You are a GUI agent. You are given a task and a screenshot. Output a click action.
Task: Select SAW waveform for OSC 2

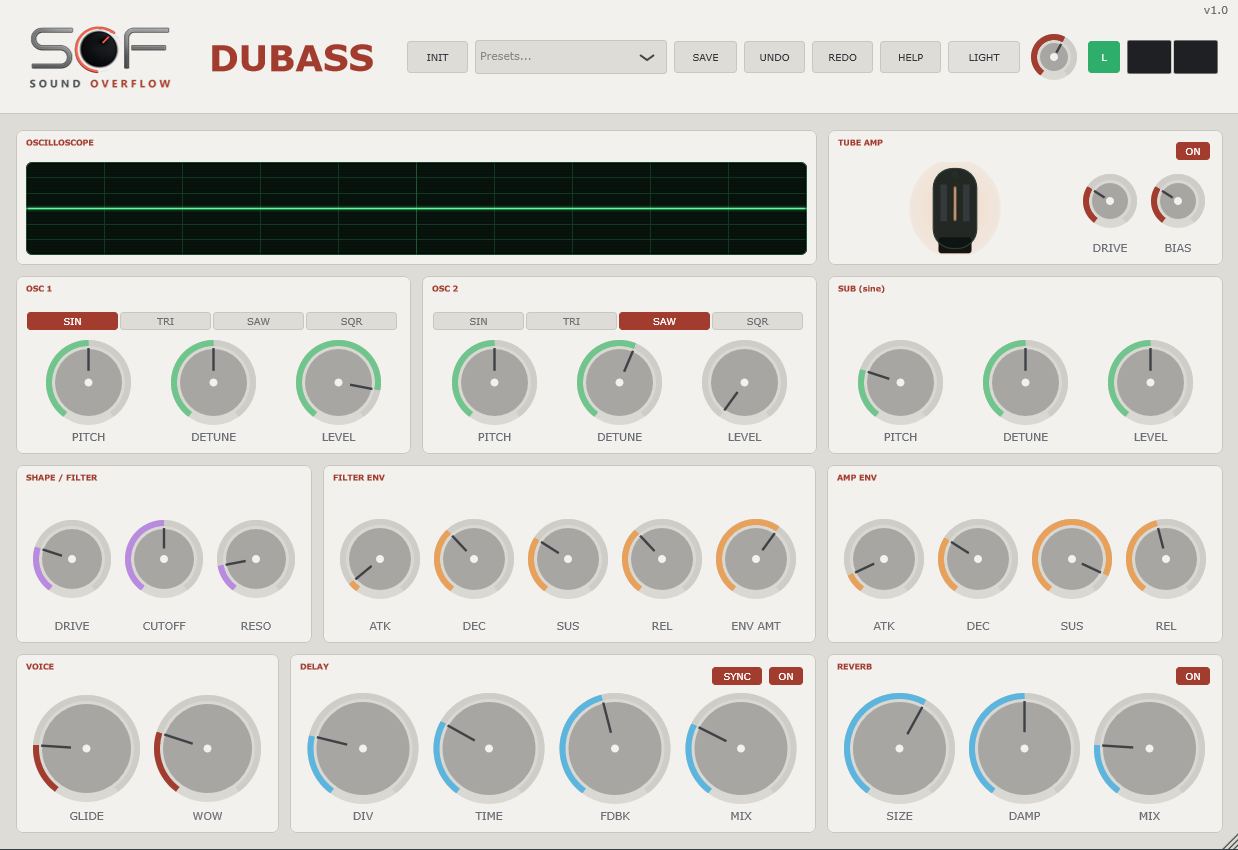(664, 321)
